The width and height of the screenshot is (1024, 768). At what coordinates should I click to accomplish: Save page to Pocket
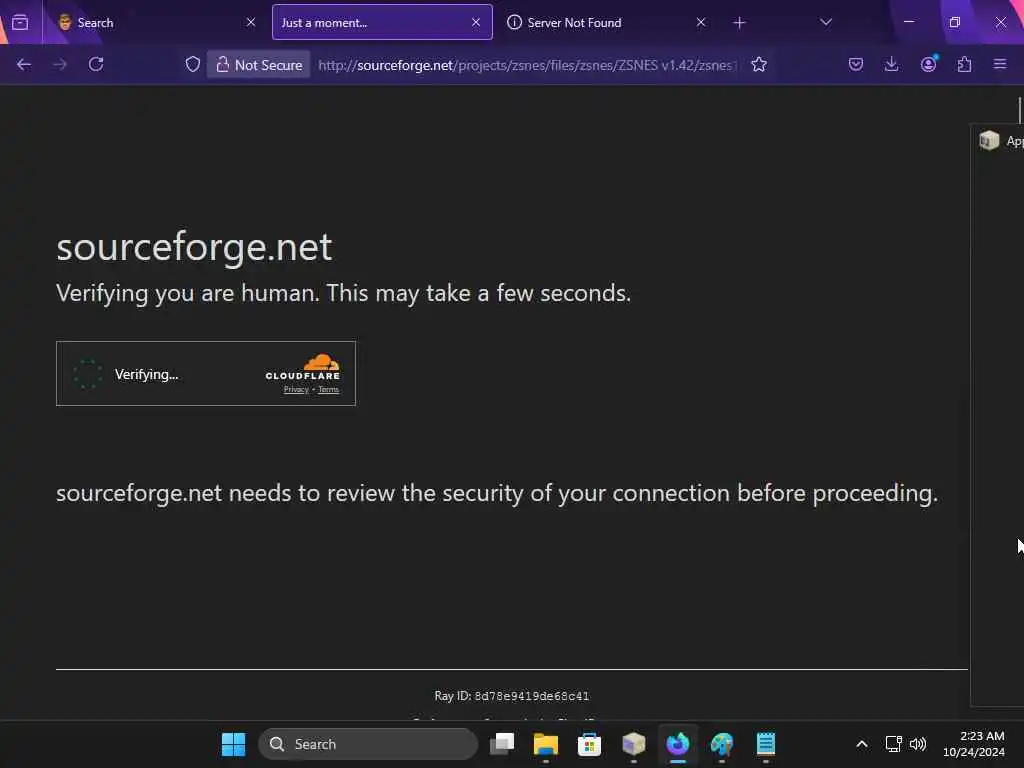click(x=856, y=64)
